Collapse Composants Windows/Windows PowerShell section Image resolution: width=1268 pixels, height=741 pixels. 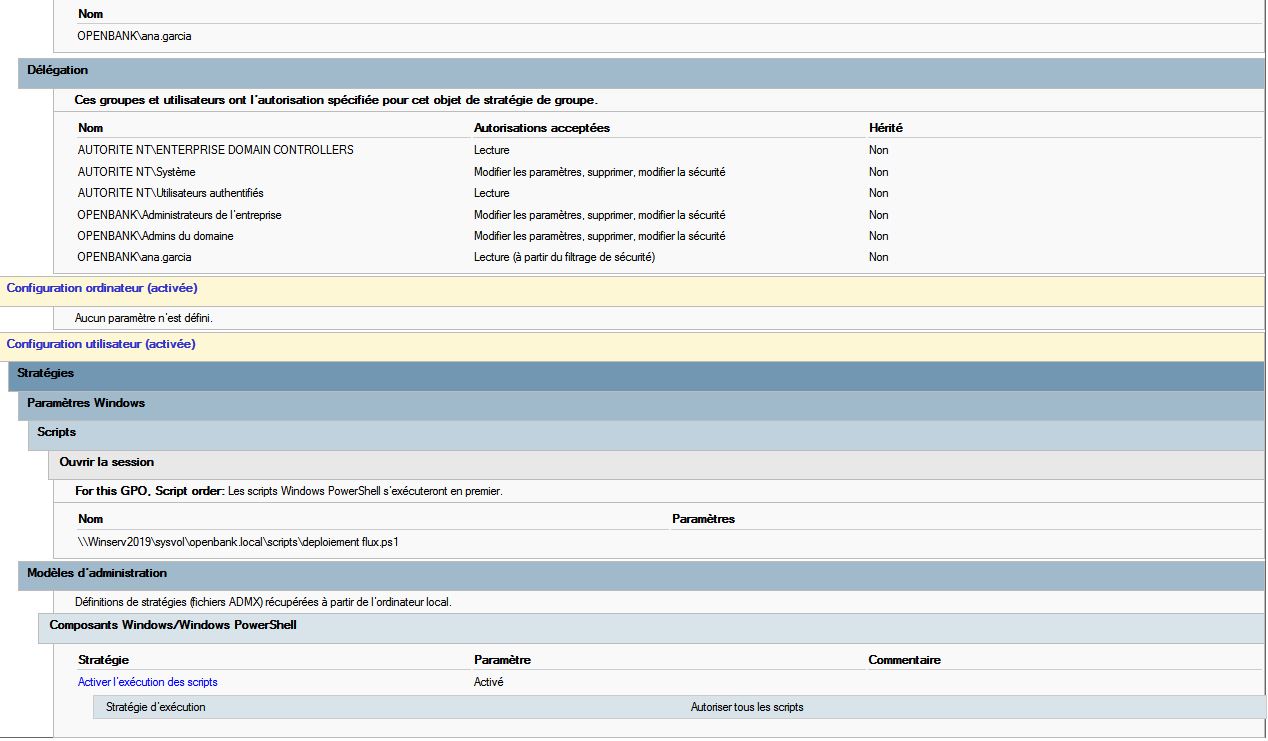(173, 626)
